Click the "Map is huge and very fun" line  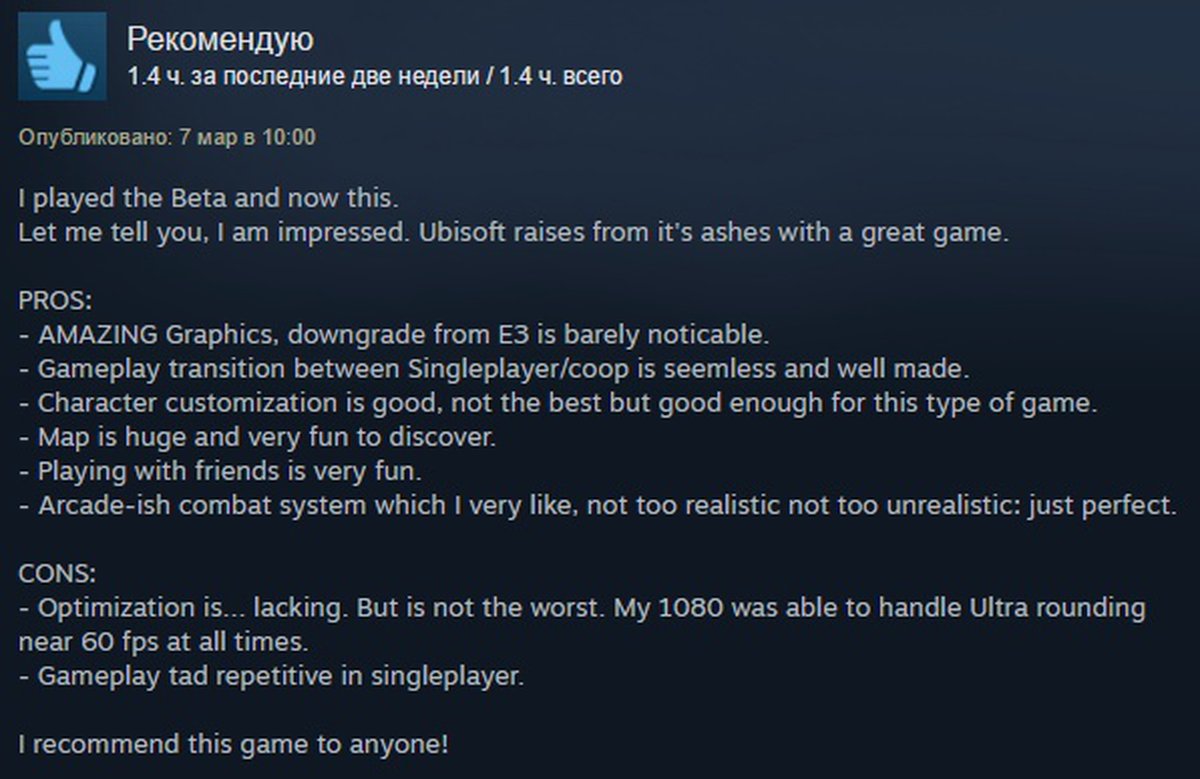pos(257,437)
